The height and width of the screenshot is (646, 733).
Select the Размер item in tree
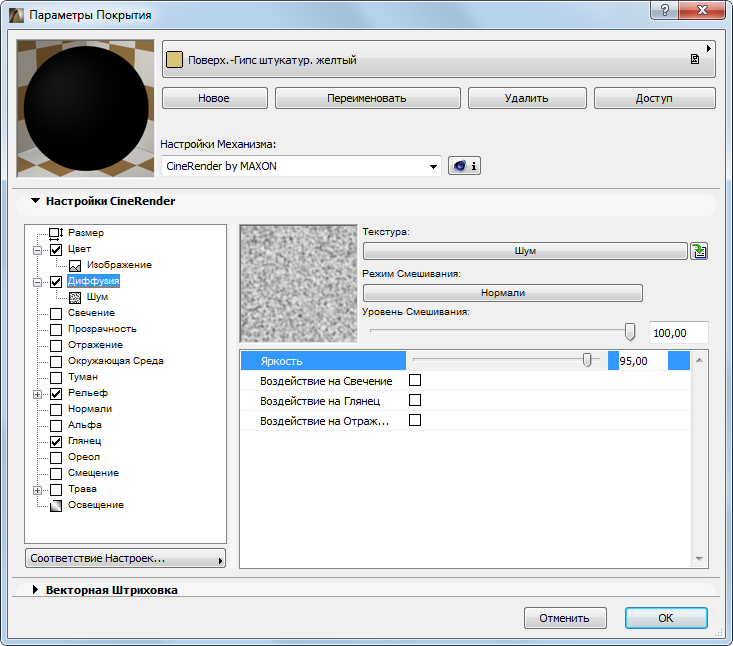(x=86, y=233)
